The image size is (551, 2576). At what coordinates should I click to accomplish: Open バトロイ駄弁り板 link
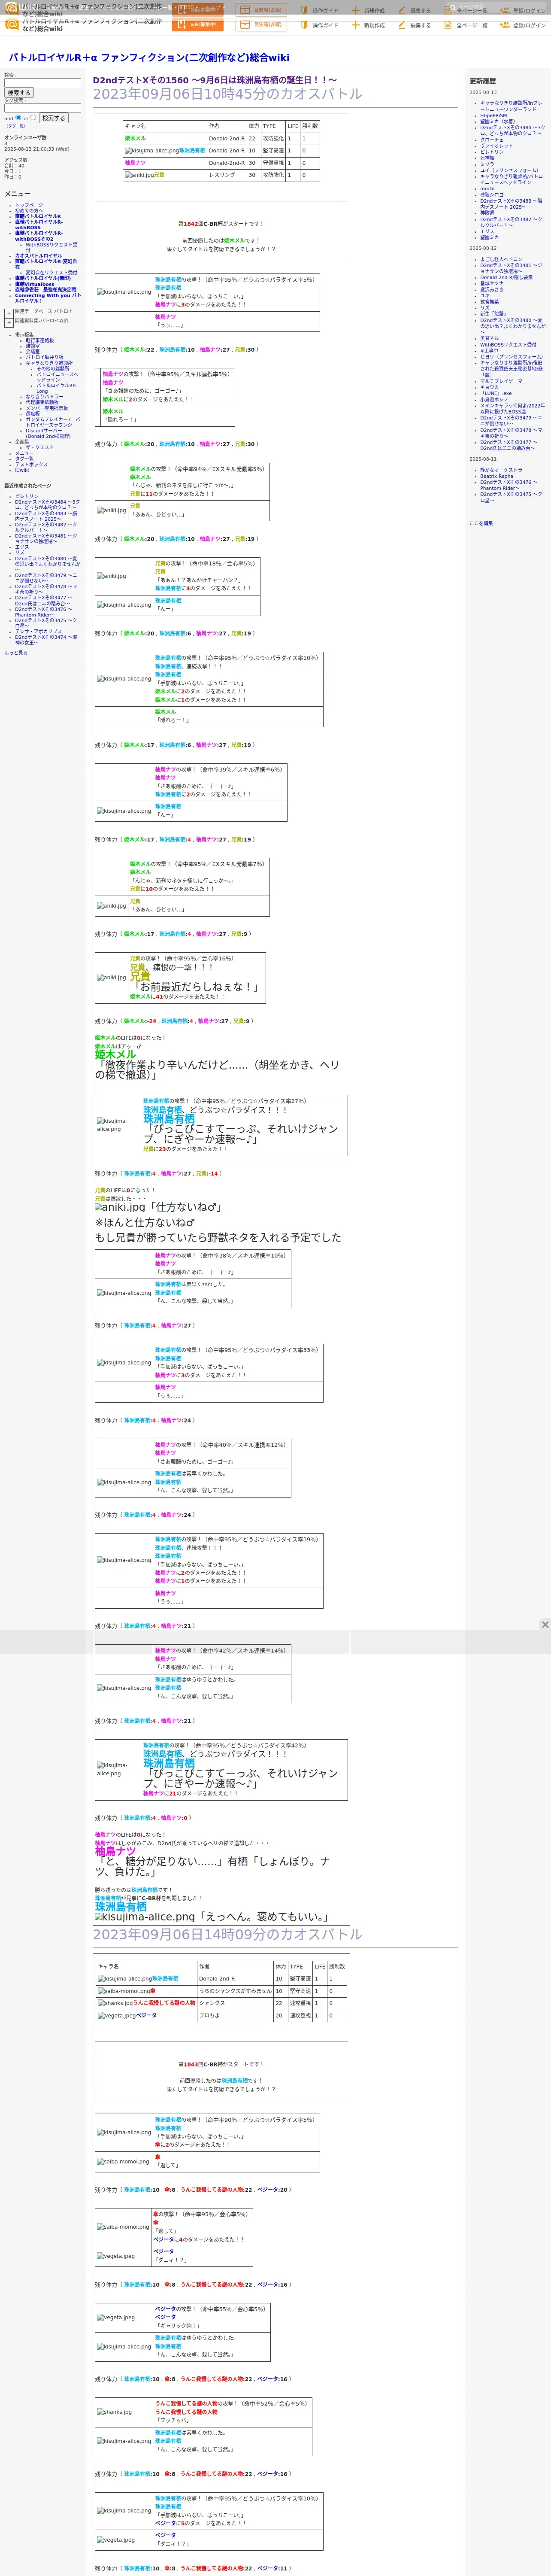click(x=44, y=357)
